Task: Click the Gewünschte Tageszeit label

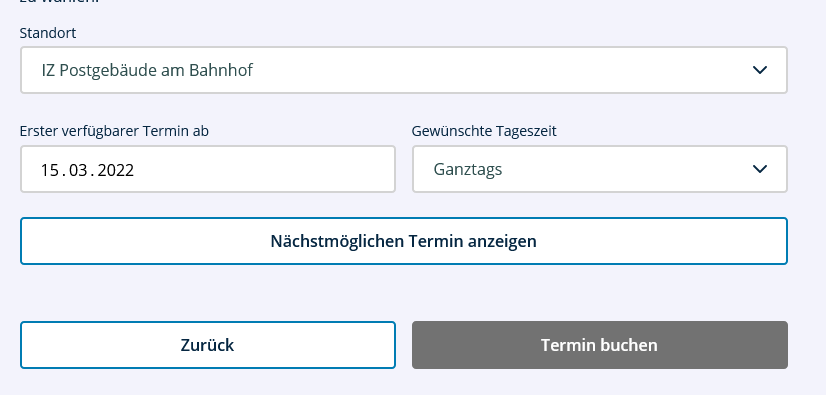Action: click(x=484, y=131)
